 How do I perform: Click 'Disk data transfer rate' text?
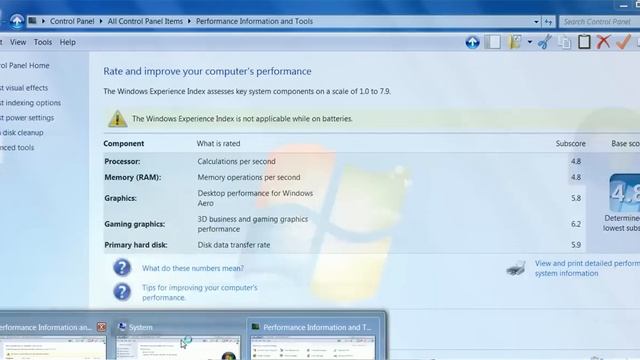click(x=234, y=245)
